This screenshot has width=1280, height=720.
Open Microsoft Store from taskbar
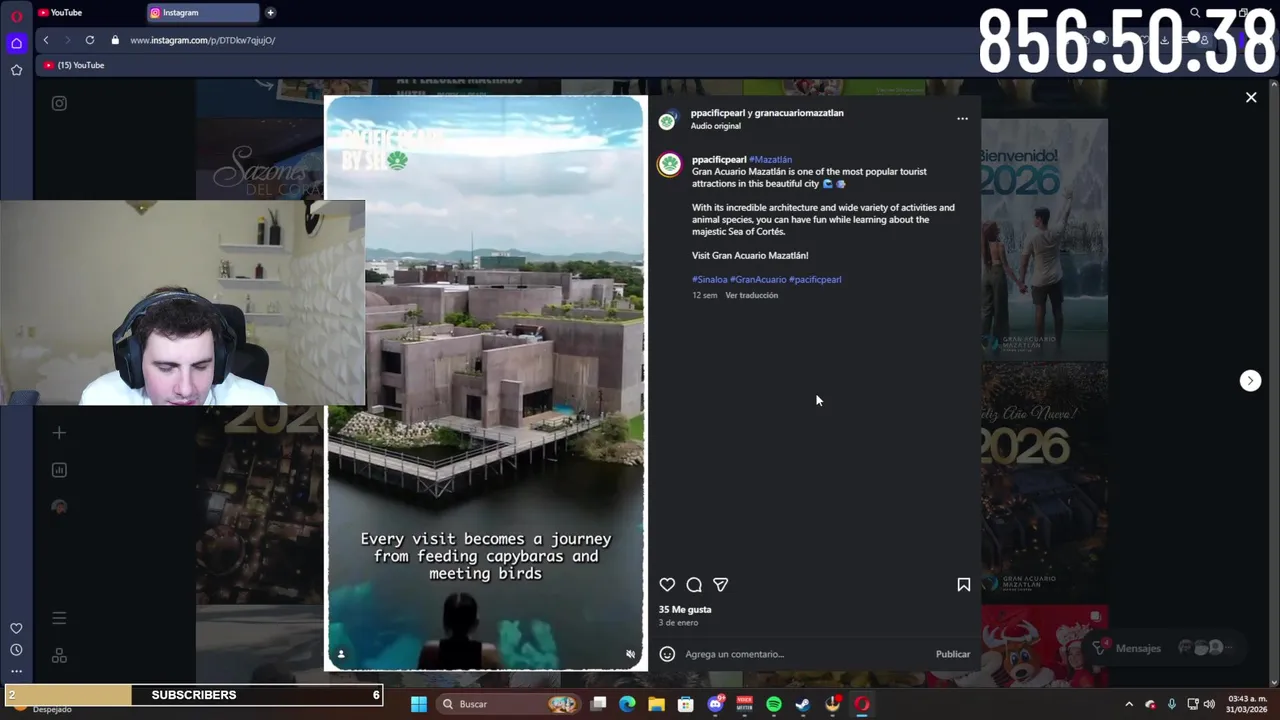click(685, 704)
